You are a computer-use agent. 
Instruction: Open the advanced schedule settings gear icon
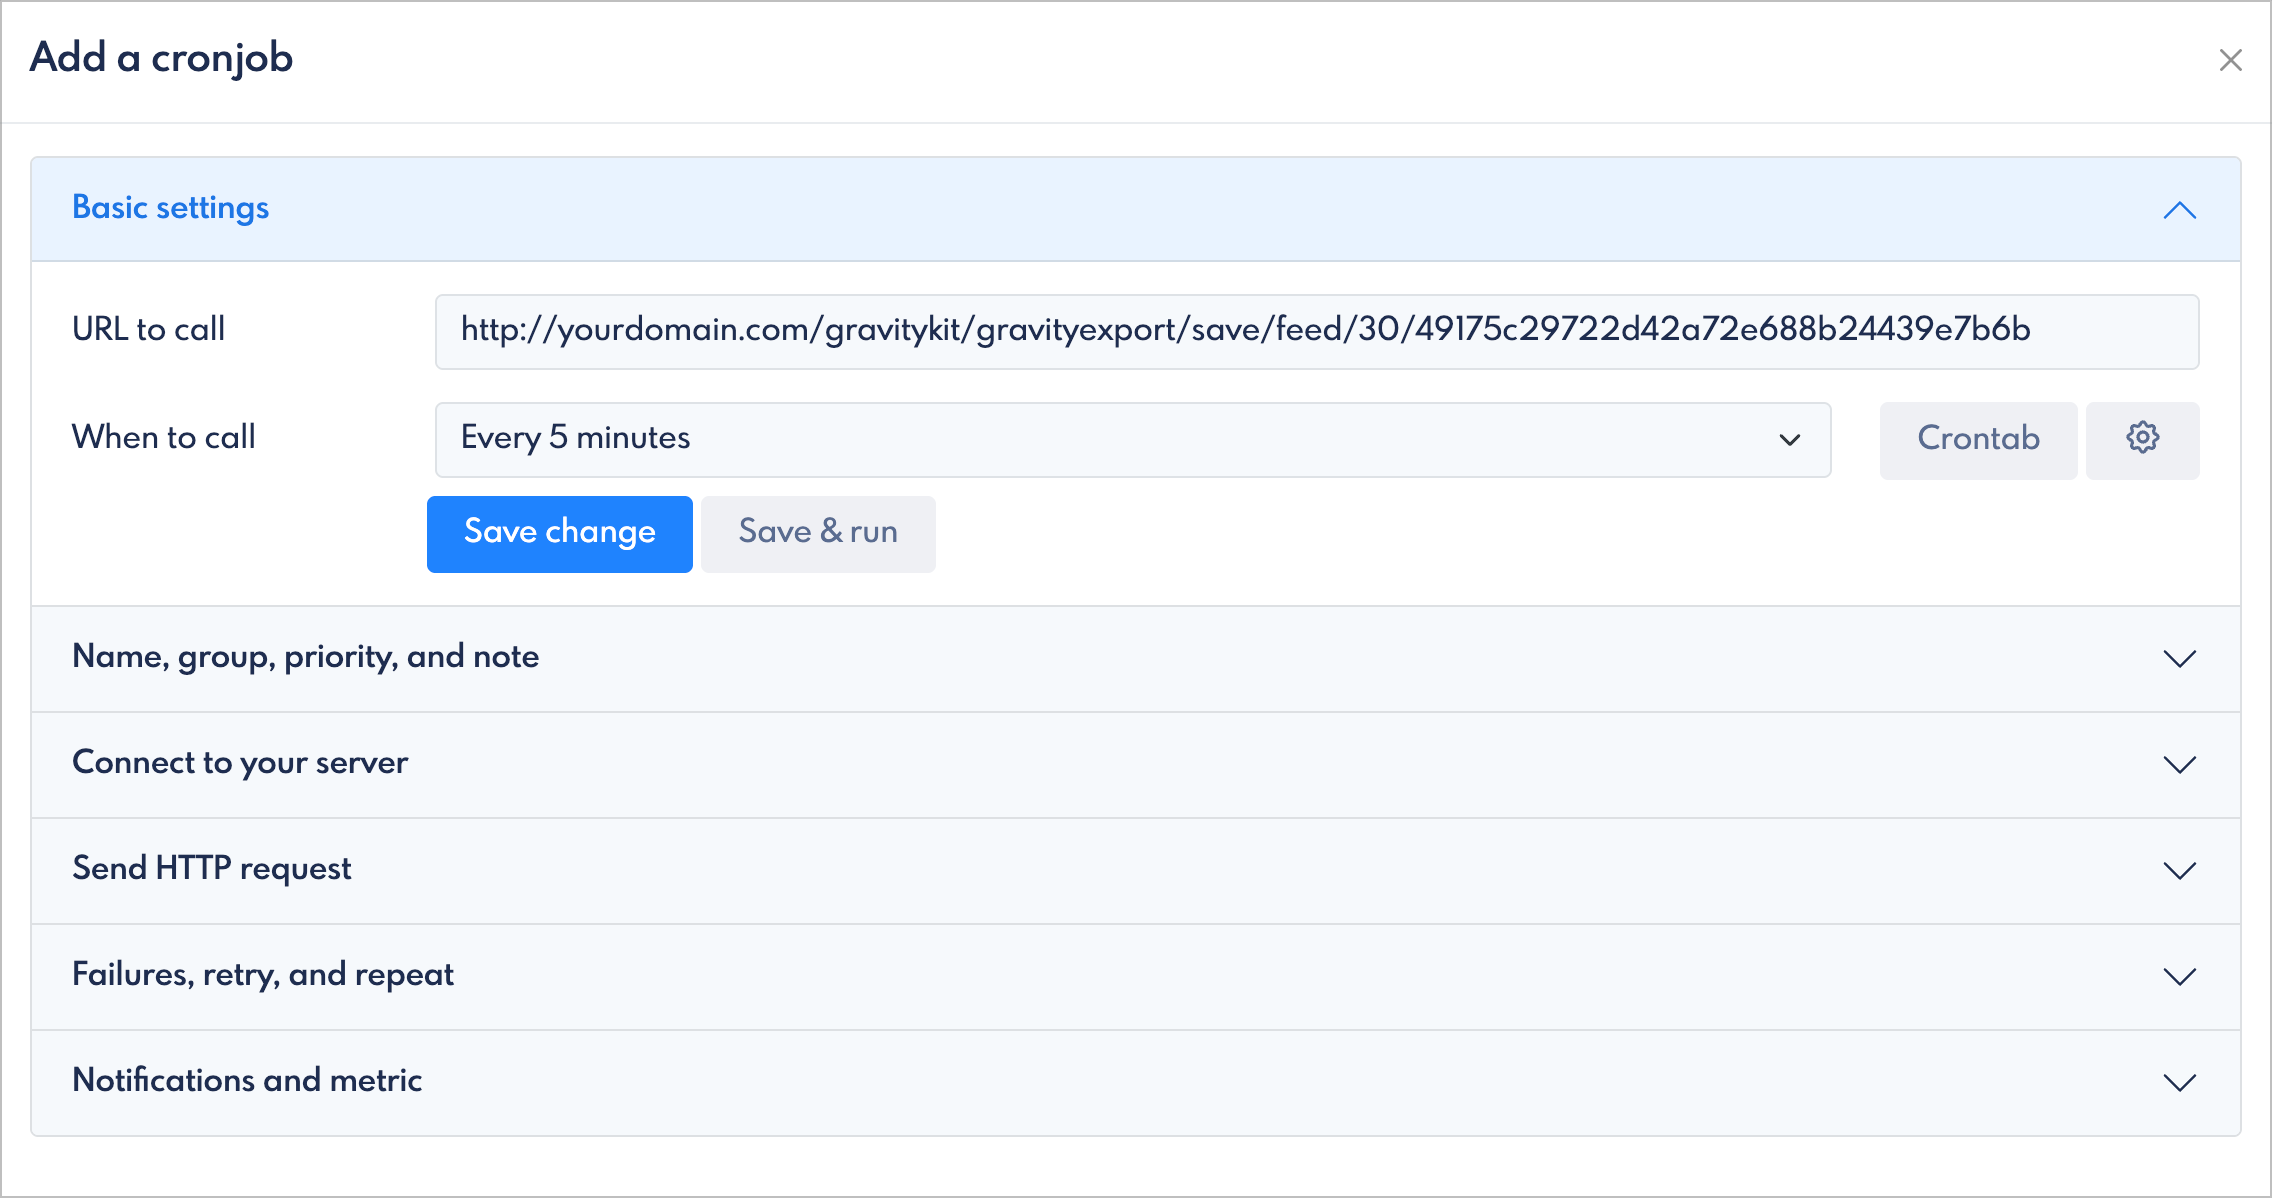(2142, 439)
